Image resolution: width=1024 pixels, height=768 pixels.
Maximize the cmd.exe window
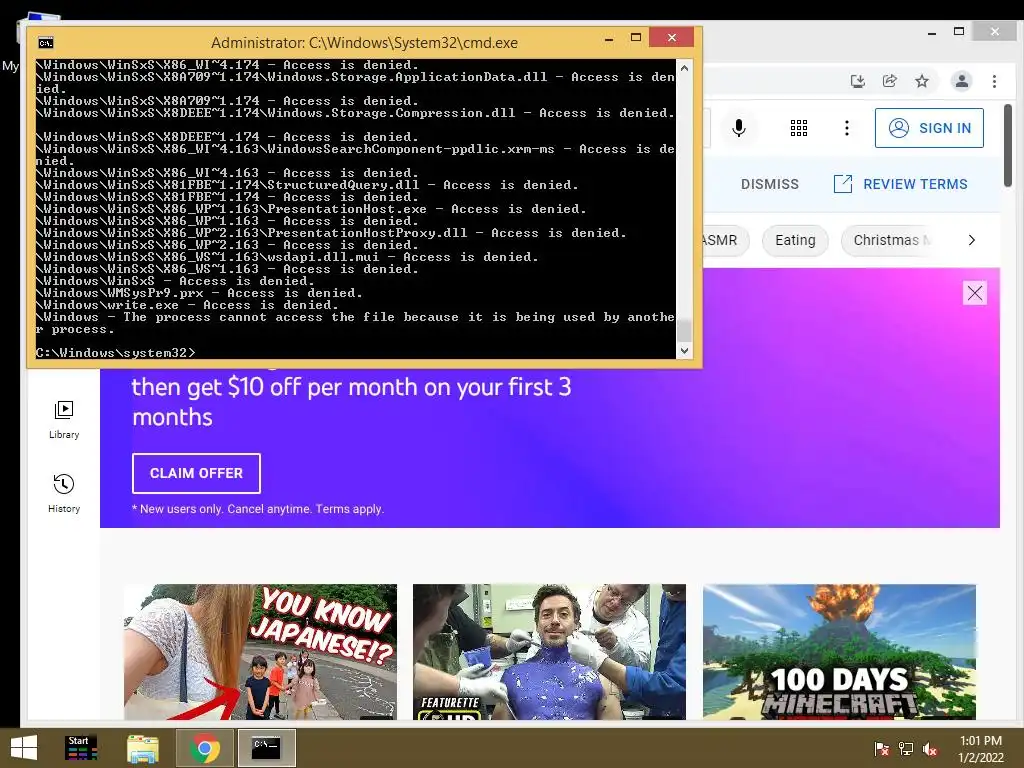[635, 38]
